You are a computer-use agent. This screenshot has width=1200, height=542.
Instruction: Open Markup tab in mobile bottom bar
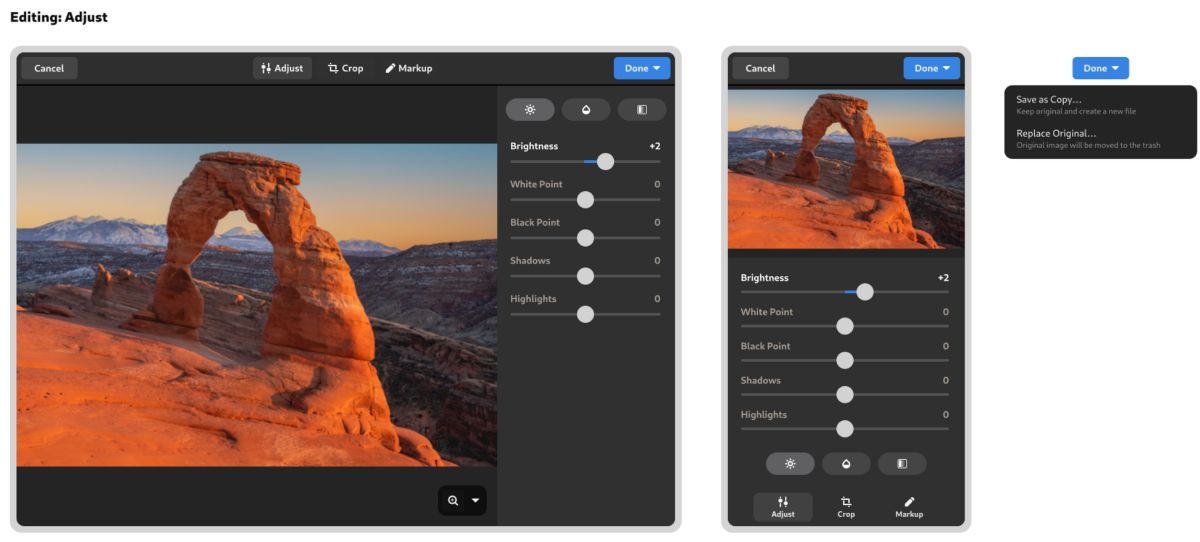point(909,507)
